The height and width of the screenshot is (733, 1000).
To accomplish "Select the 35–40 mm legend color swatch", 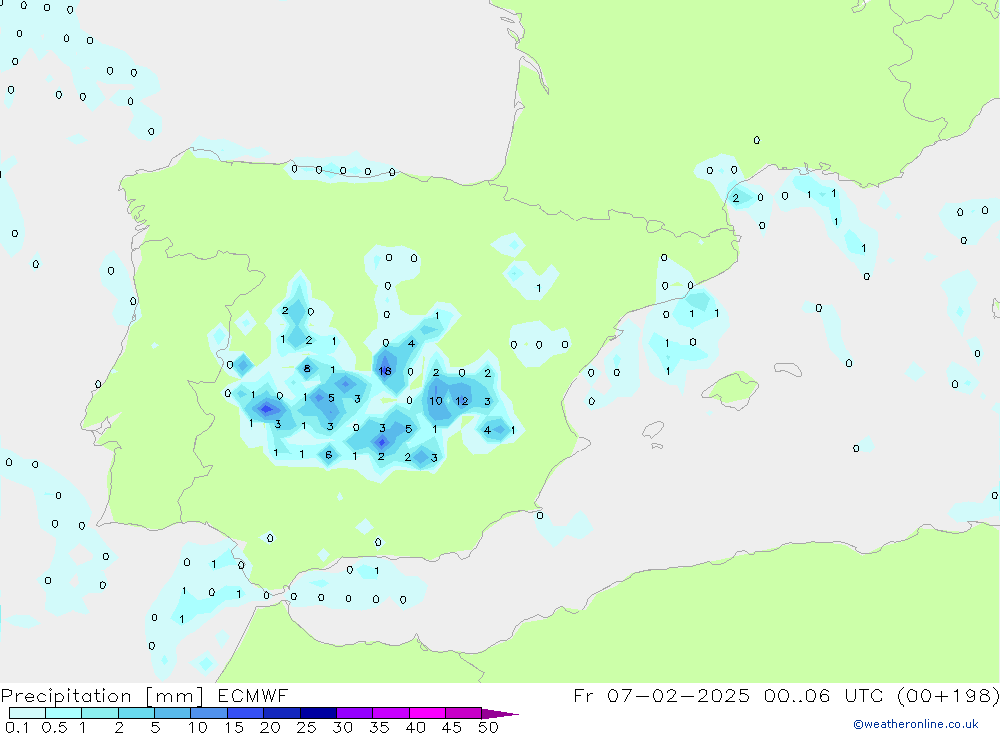I will click(390, 713).
